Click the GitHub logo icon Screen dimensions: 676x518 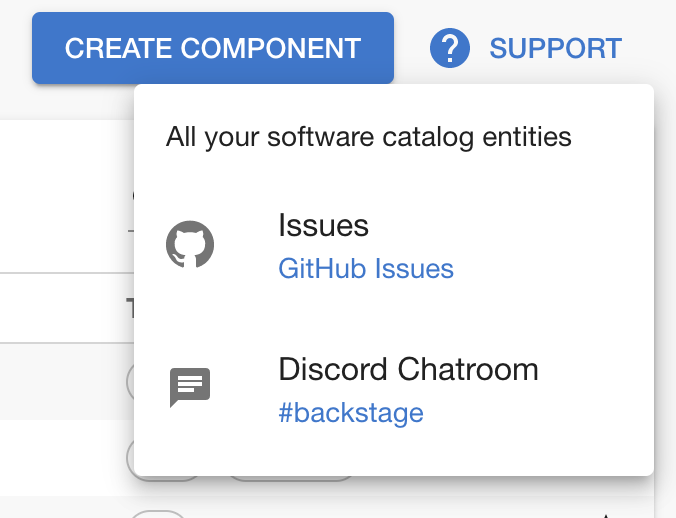190,244
